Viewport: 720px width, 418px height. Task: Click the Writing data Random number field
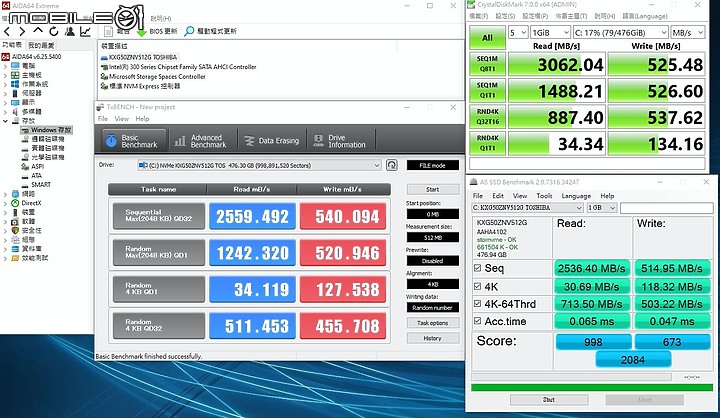pos(433,307)
